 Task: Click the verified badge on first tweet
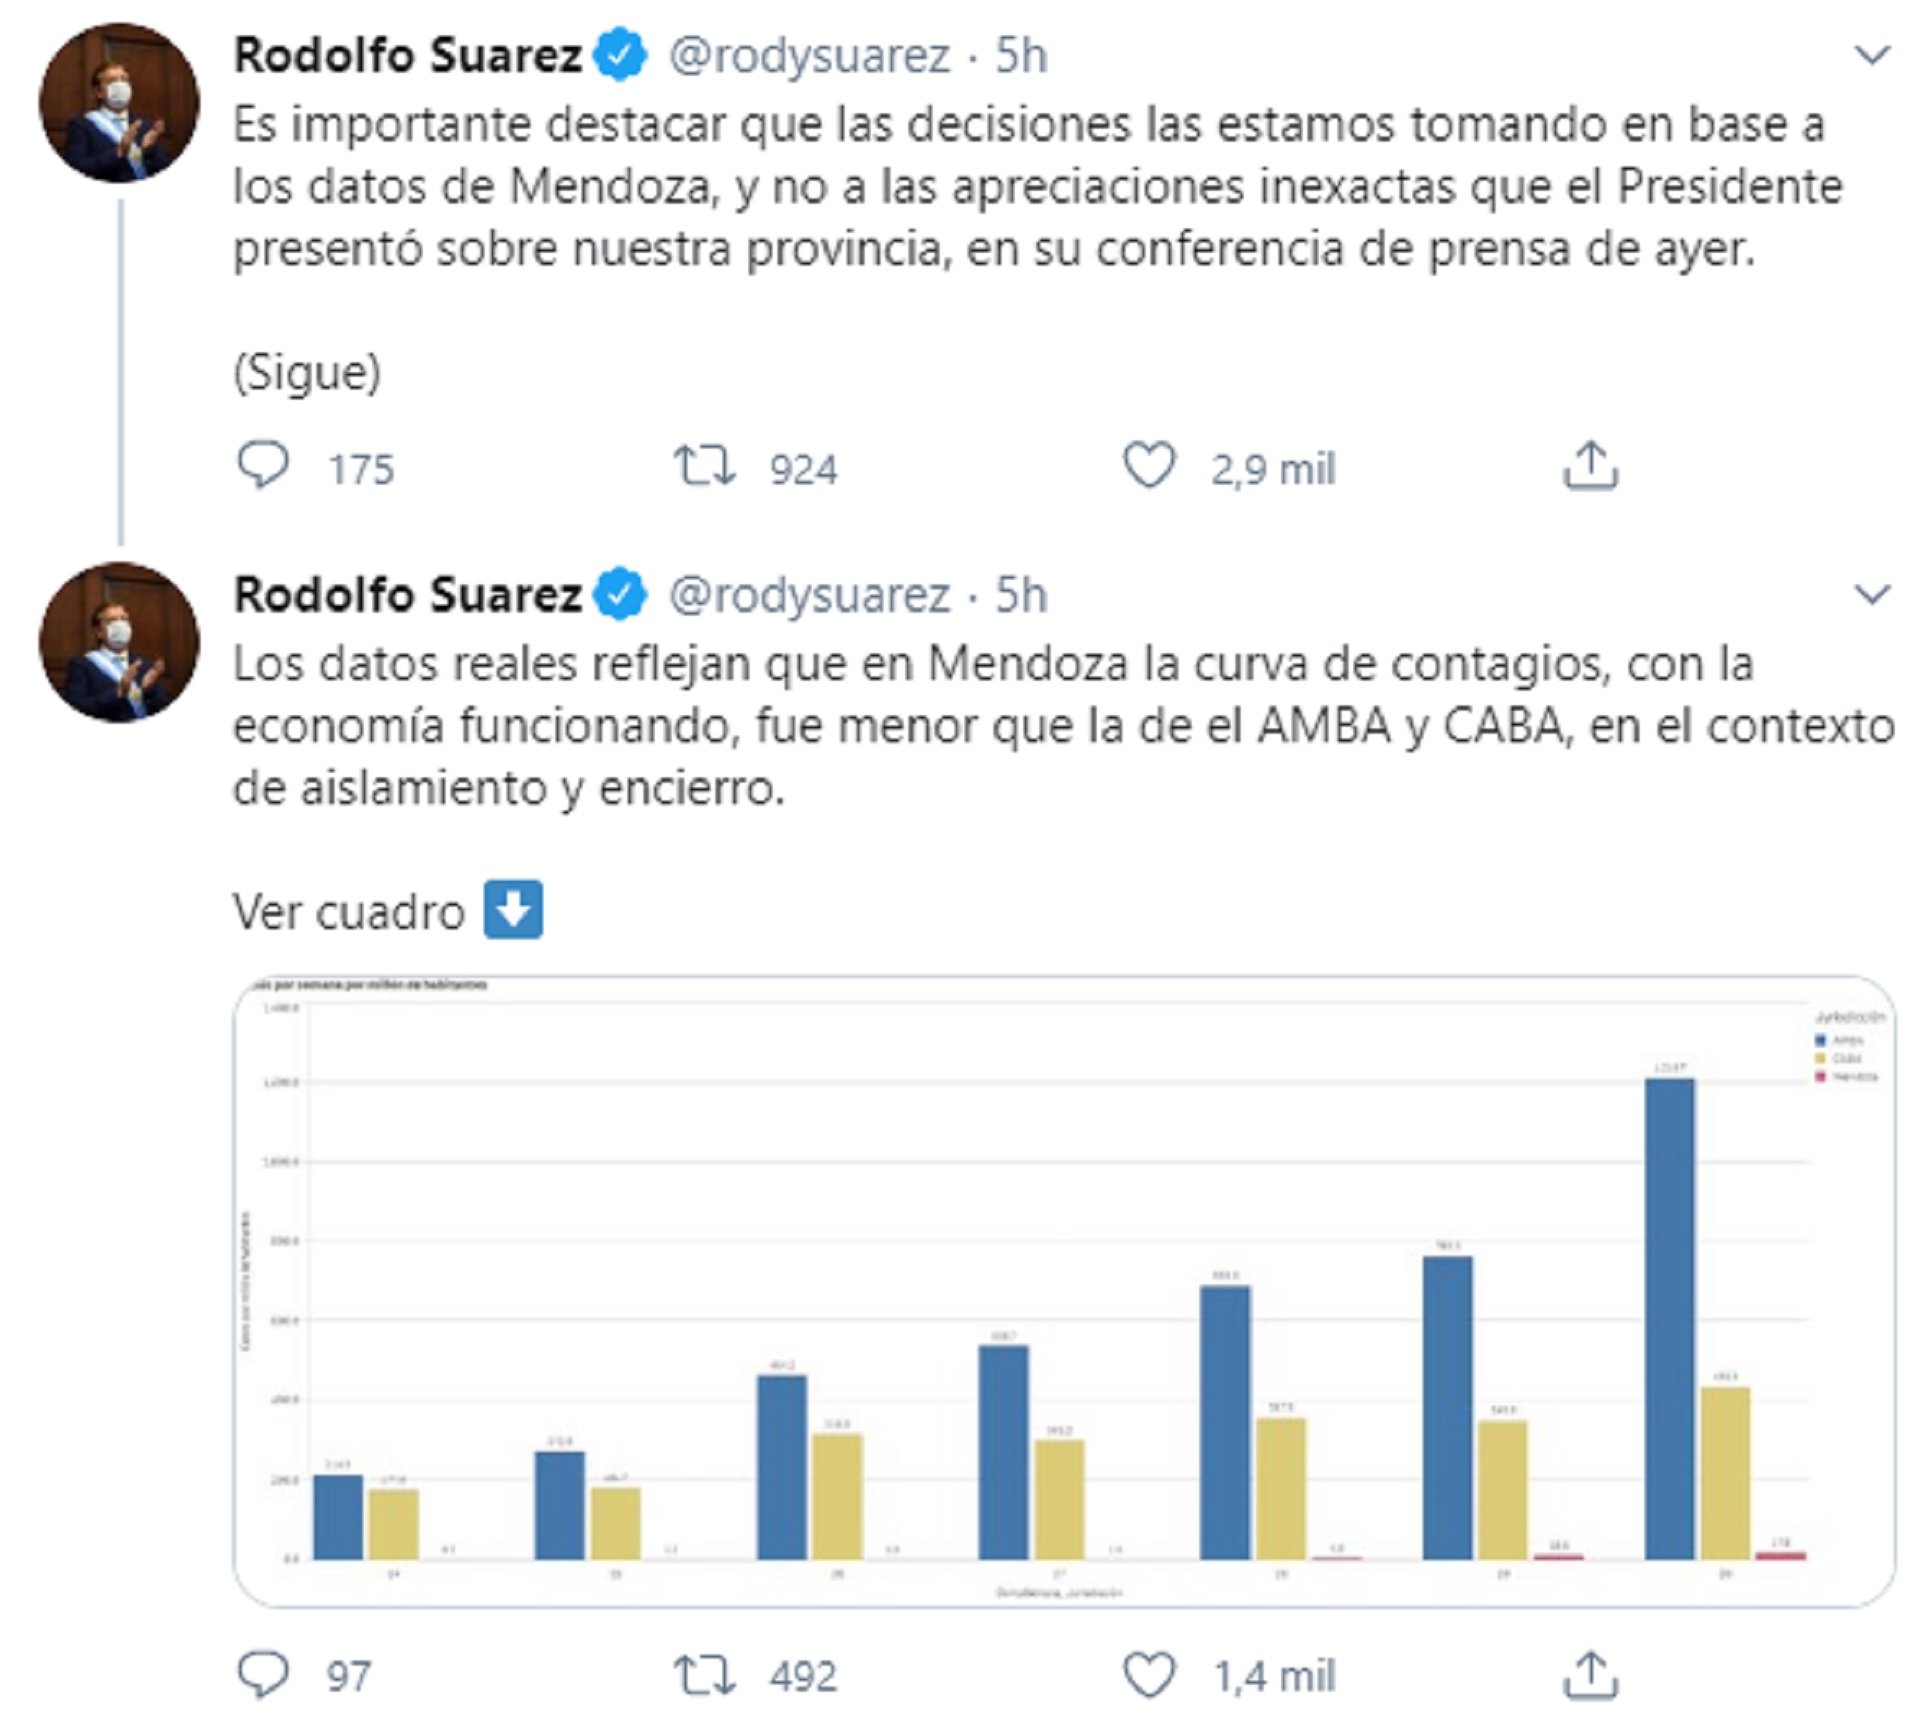620,55
